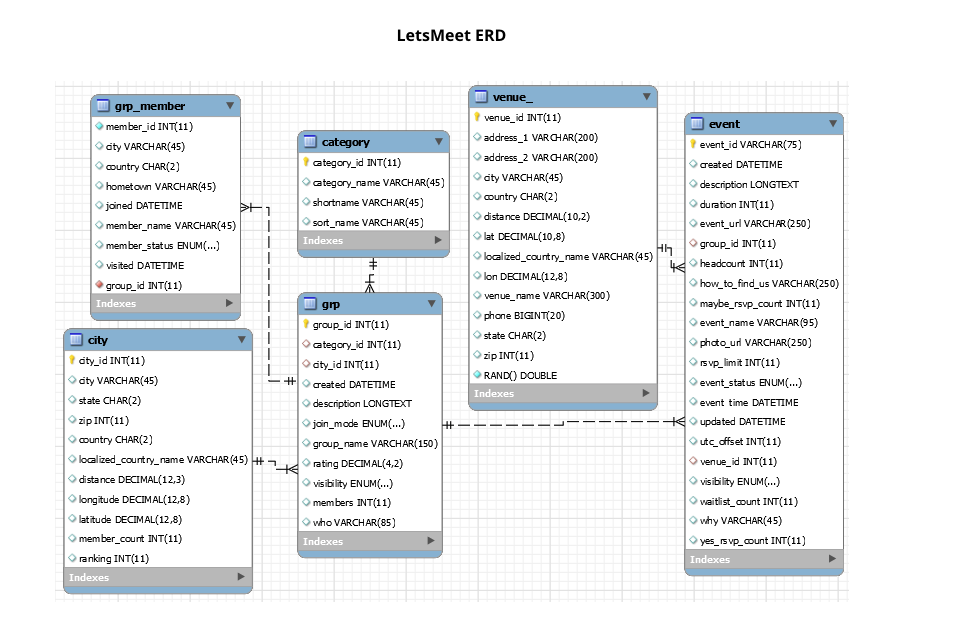The height and width of the screenshot is (630, 973).
Task: Click the table icon in the grp_member header
Action: click(104, 106)
